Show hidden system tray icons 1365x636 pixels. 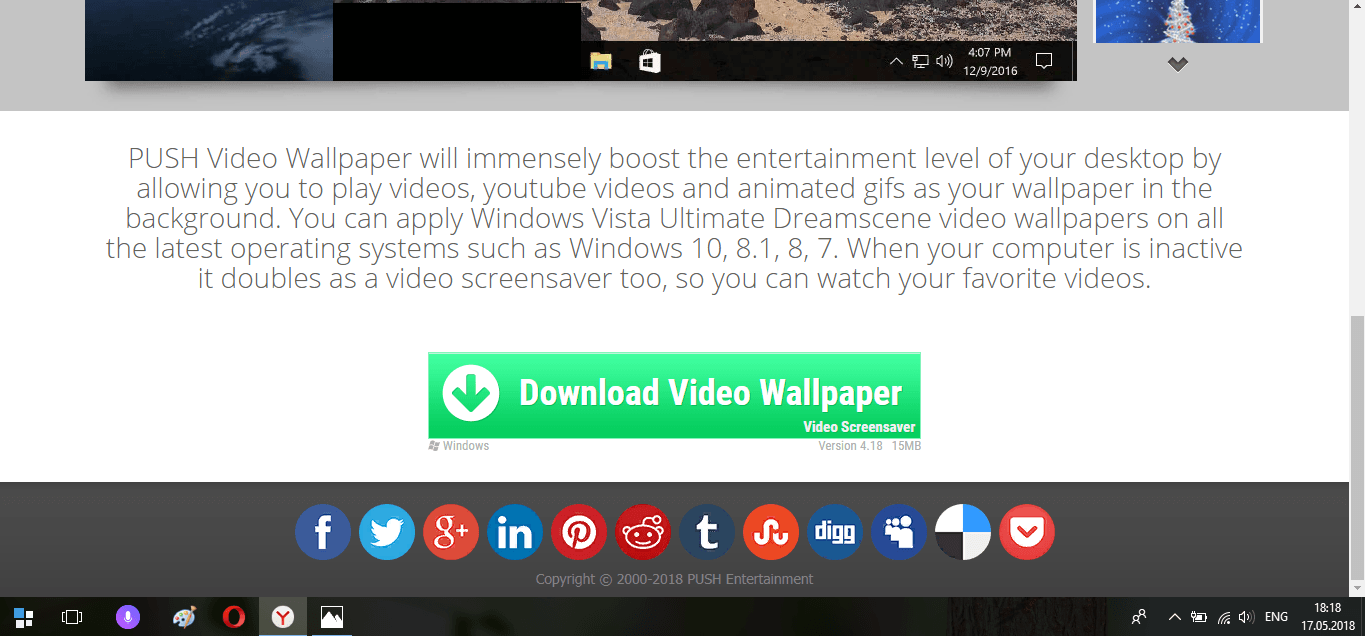(x=1175, y=617)
